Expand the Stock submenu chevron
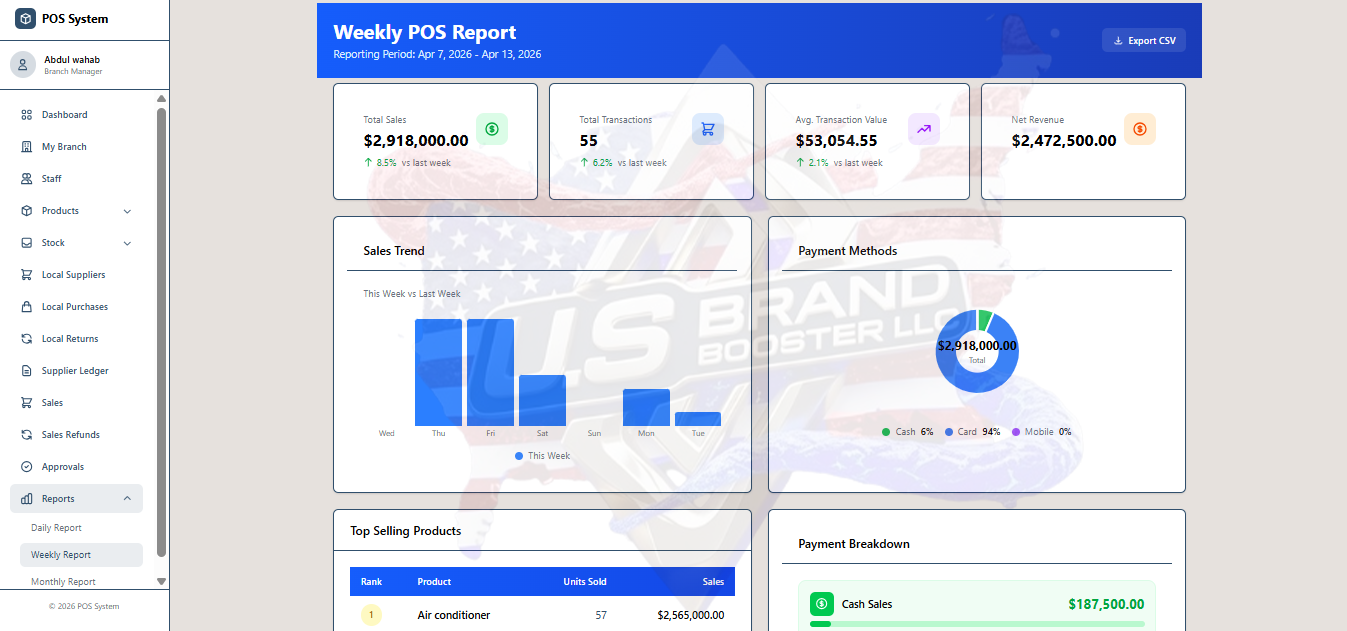This screenshot has height=631, width=1347. coord(127,243)
